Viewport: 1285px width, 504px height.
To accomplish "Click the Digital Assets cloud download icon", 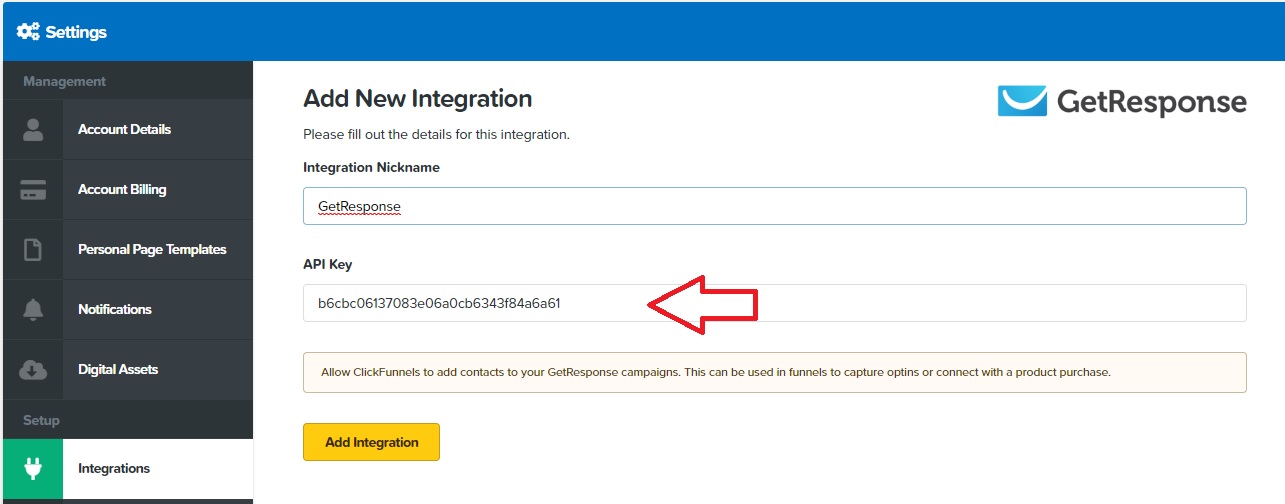I will (33, 369).
